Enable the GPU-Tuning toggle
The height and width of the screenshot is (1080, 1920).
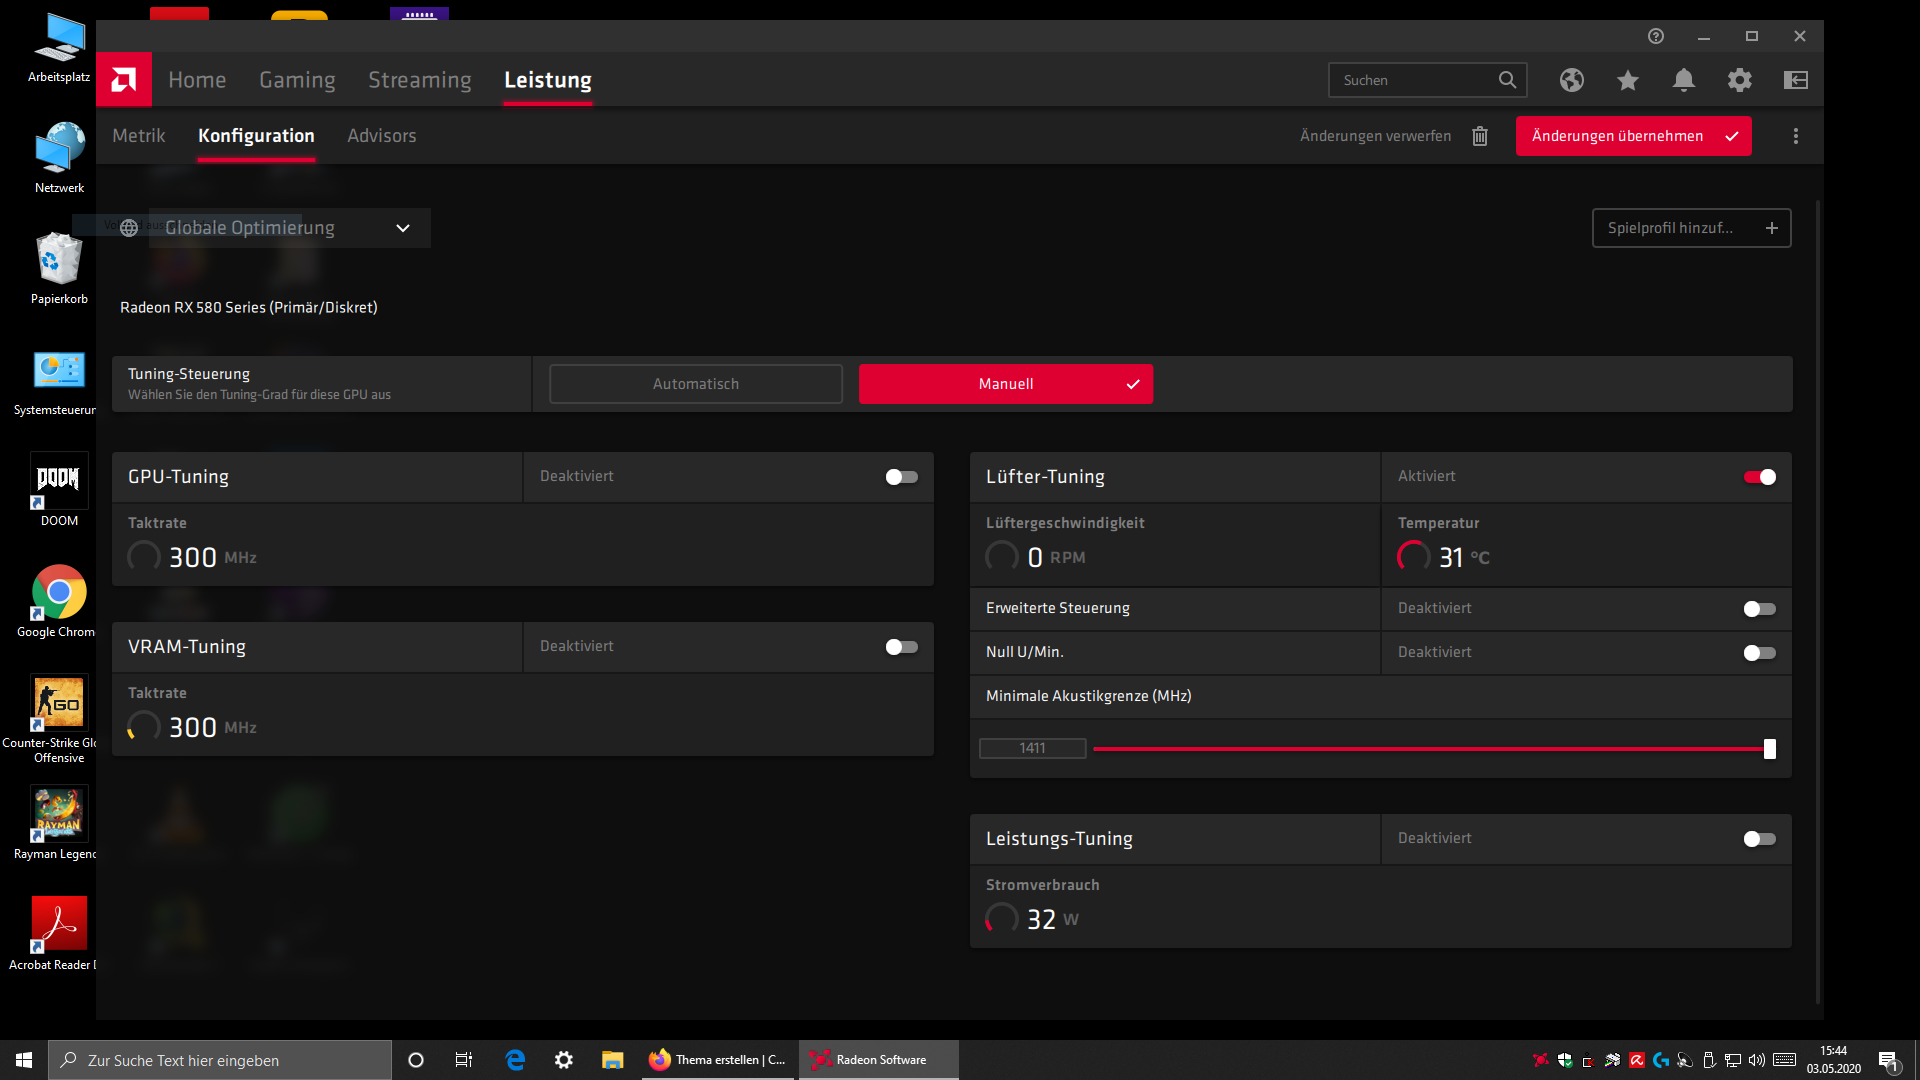(901, 477)
